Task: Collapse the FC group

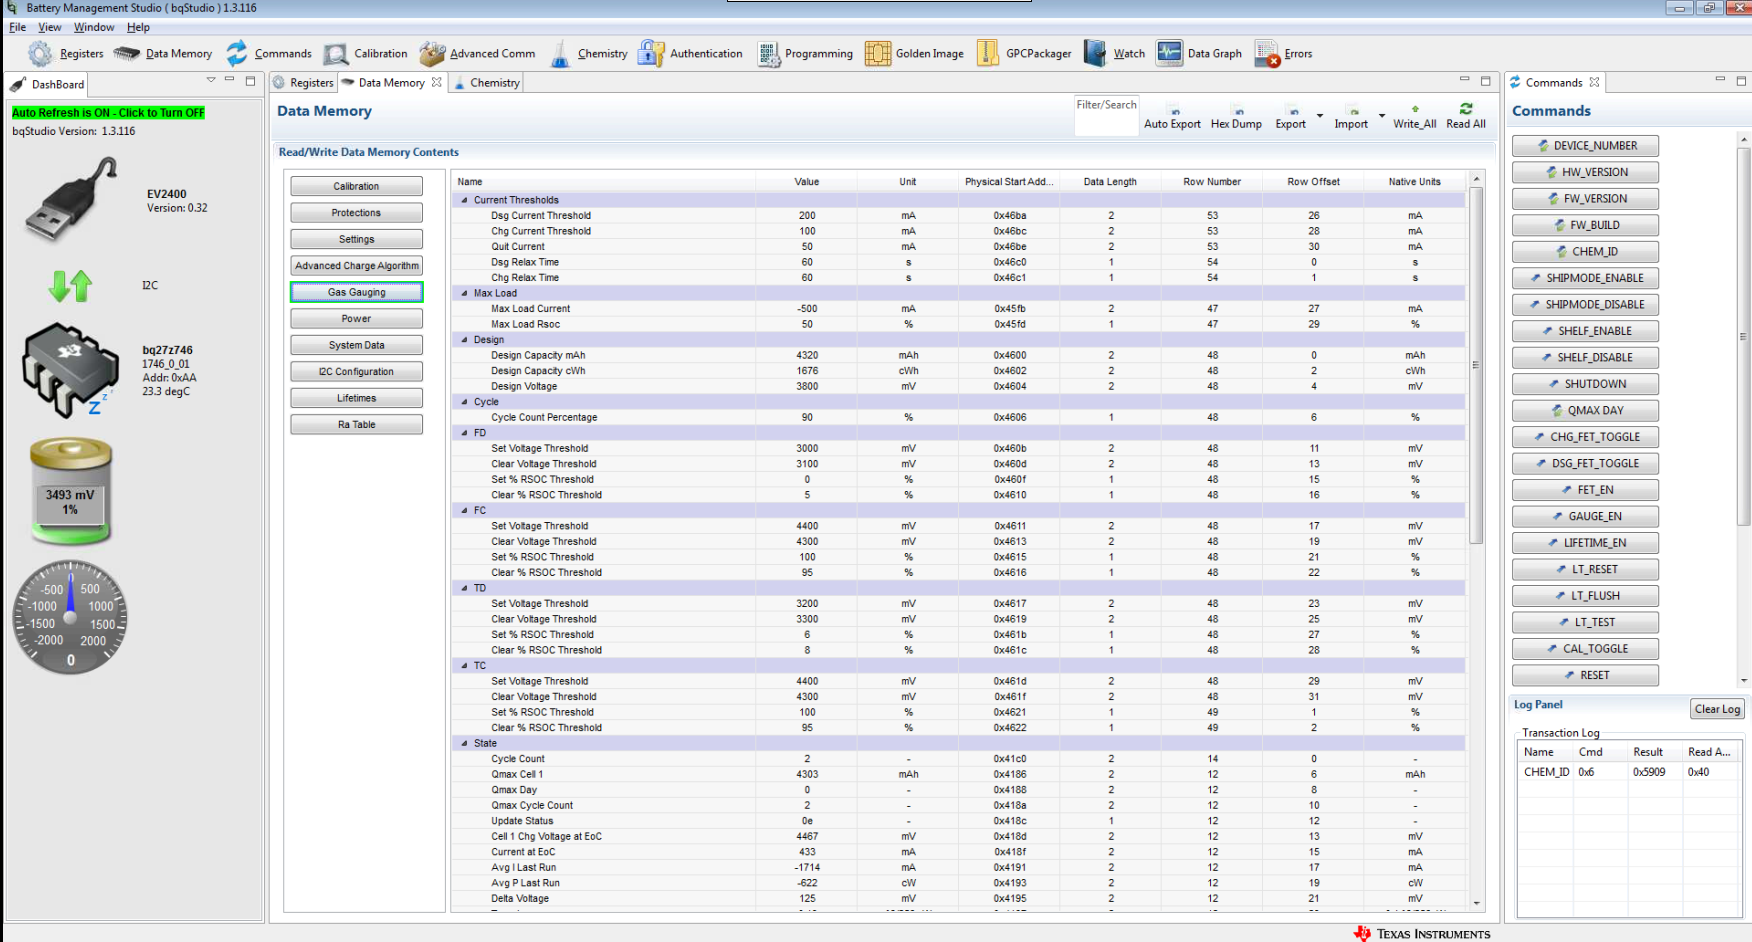Action: pos(464,510)
